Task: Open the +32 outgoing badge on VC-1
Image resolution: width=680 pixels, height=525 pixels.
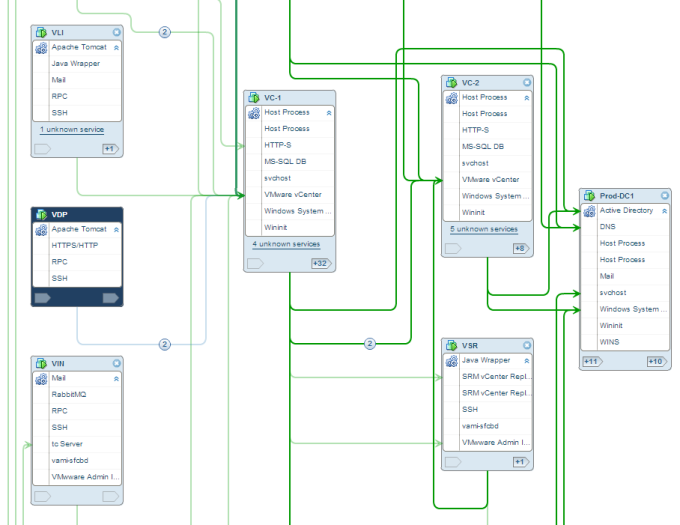Action: 321,264
